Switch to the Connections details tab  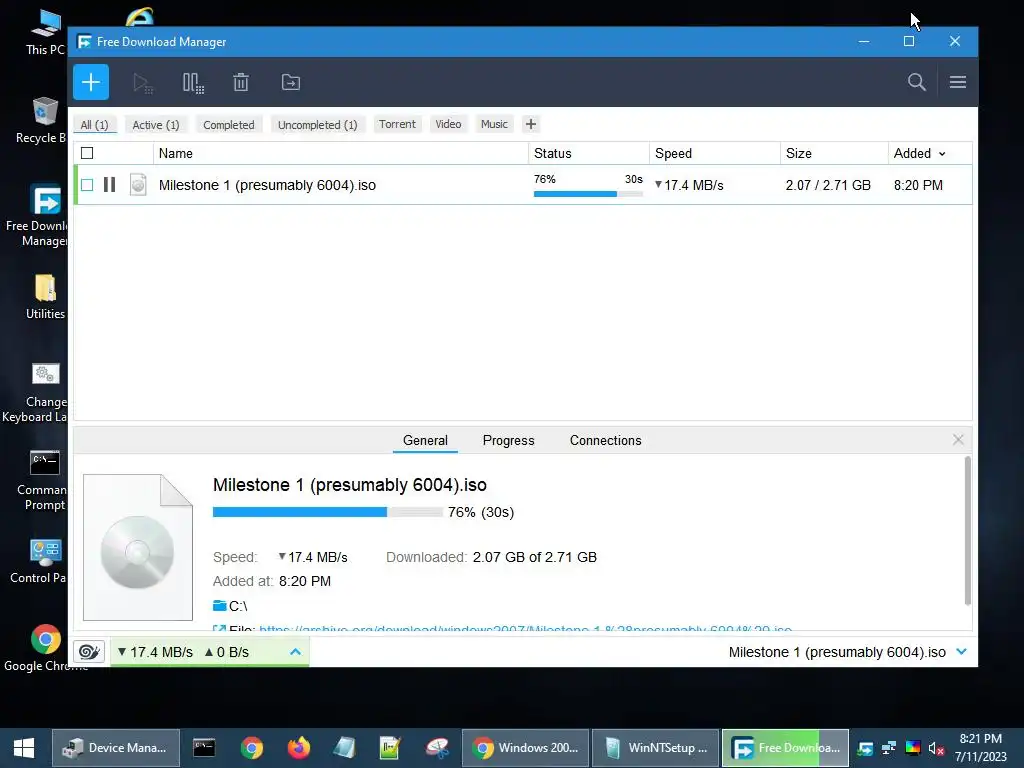(x=605, y=440)
